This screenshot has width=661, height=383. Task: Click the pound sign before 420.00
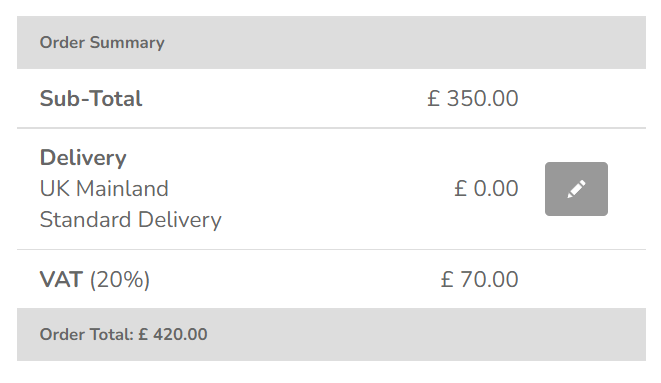point(143,335)
